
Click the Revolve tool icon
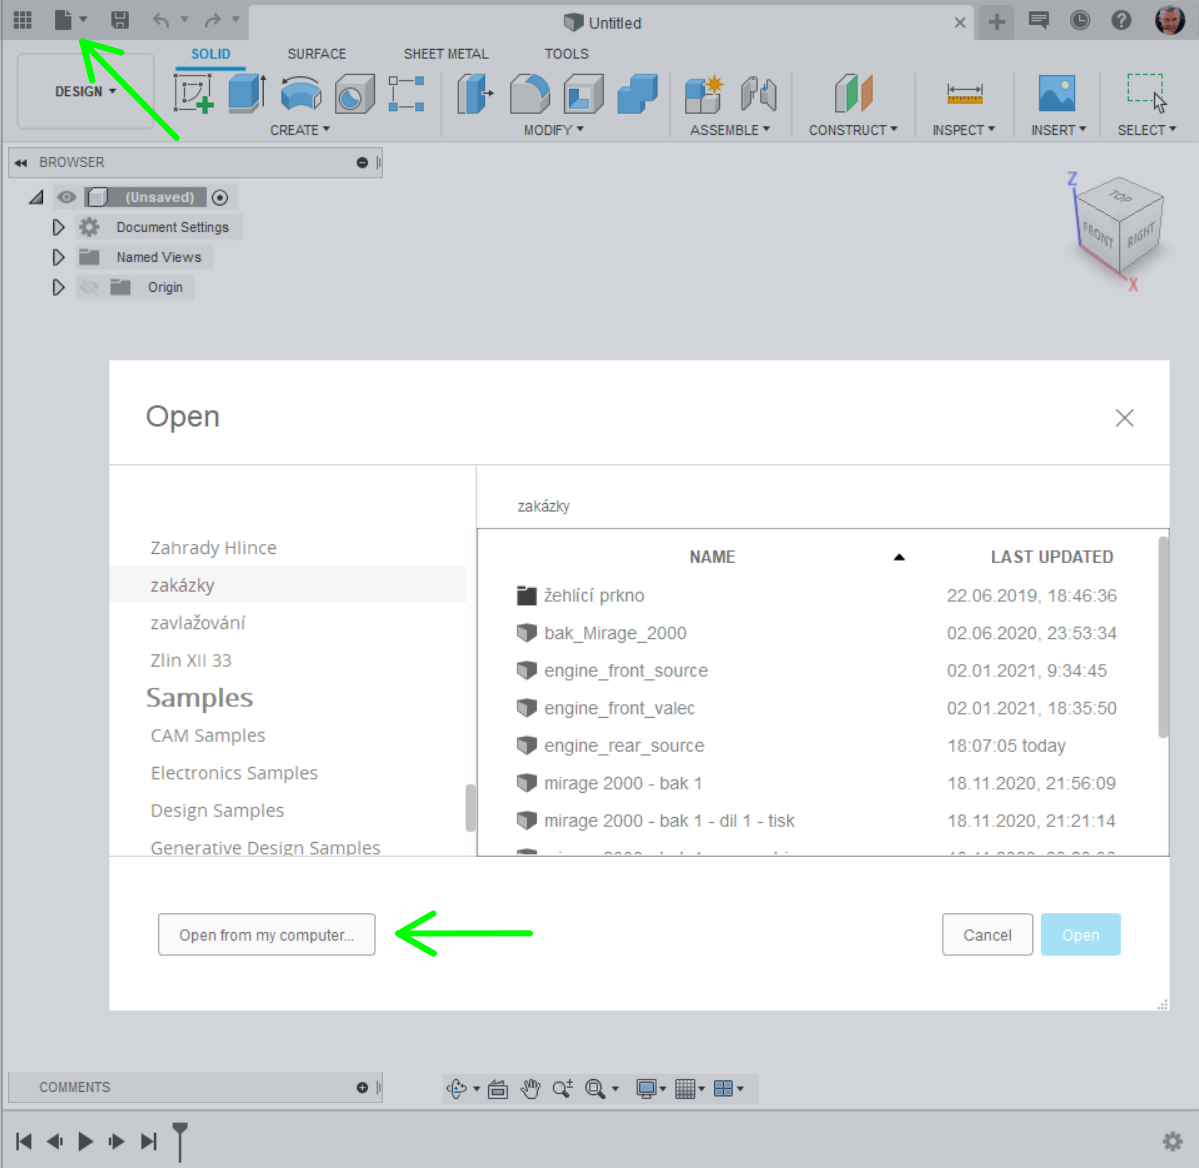coord(300,94)
